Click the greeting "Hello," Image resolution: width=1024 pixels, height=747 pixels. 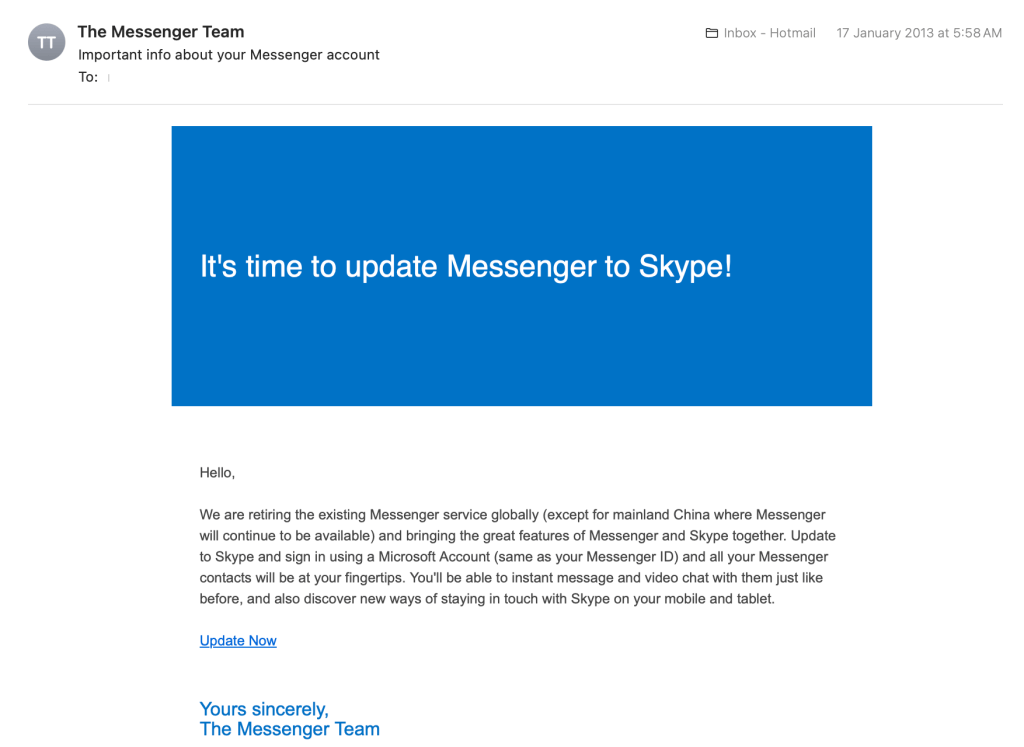pos(216,472)
